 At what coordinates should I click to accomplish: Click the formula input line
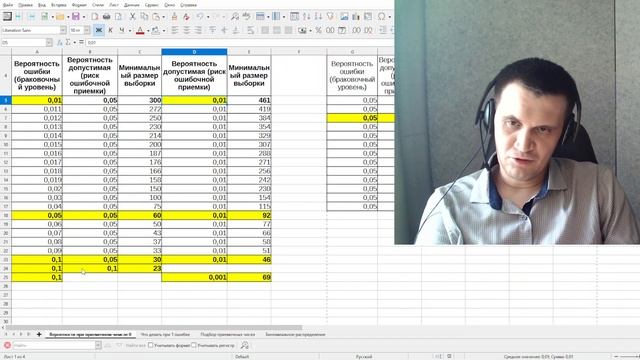(239, 42)
